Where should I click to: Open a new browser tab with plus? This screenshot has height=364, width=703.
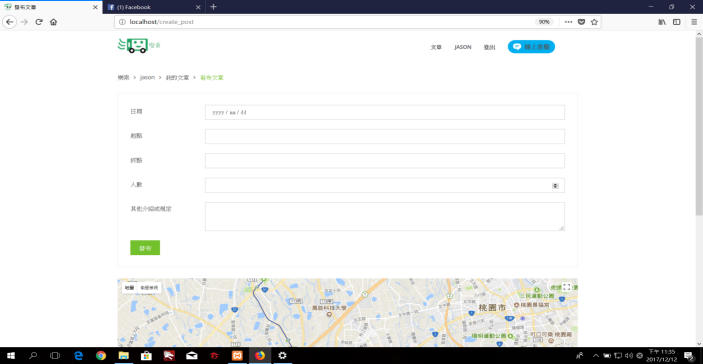[213, 7]
